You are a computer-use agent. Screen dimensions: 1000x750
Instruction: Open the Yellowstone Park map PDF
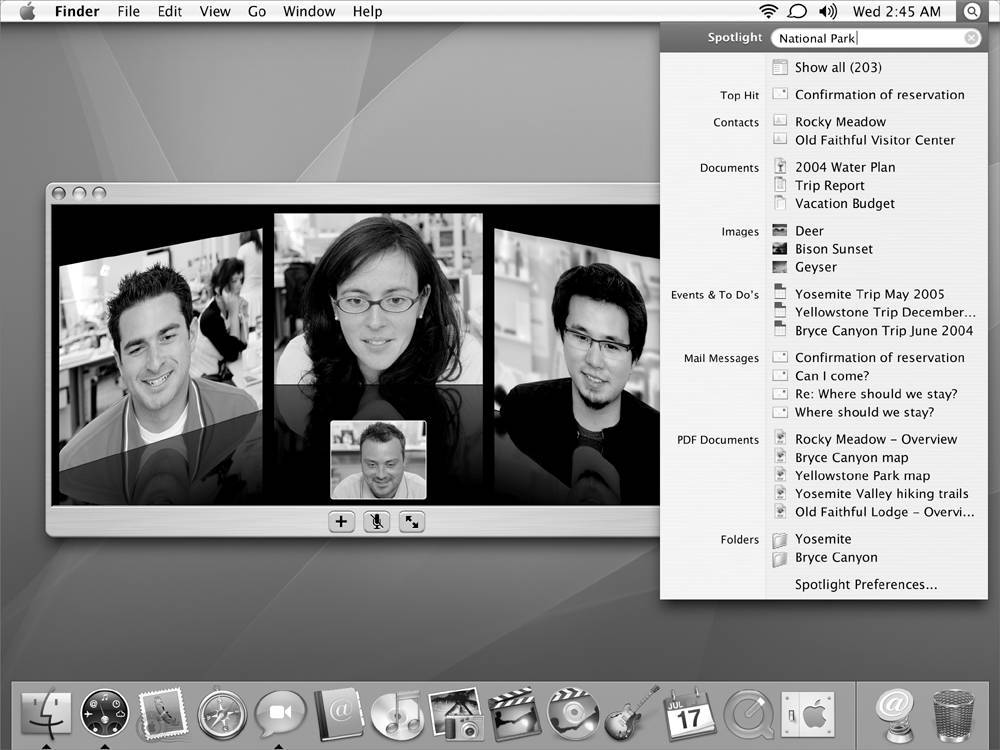862,476
